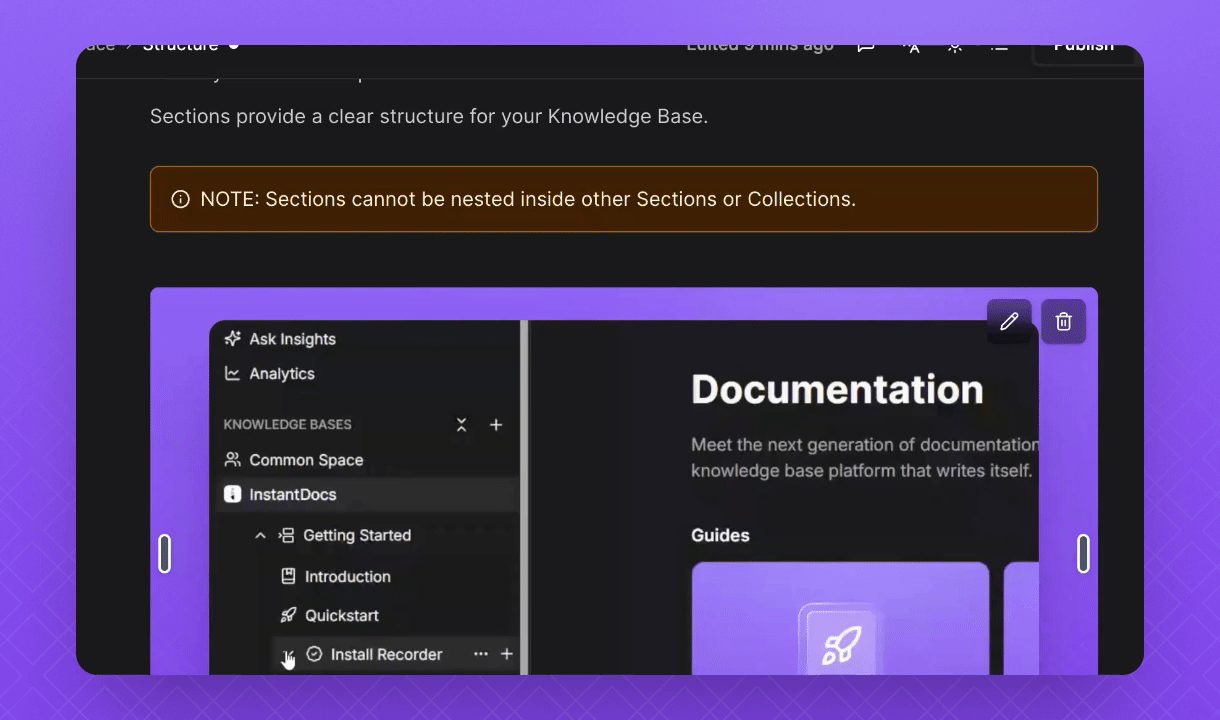
Task: Click the plus icon beside Install Recorder
Action: point(507,654)
